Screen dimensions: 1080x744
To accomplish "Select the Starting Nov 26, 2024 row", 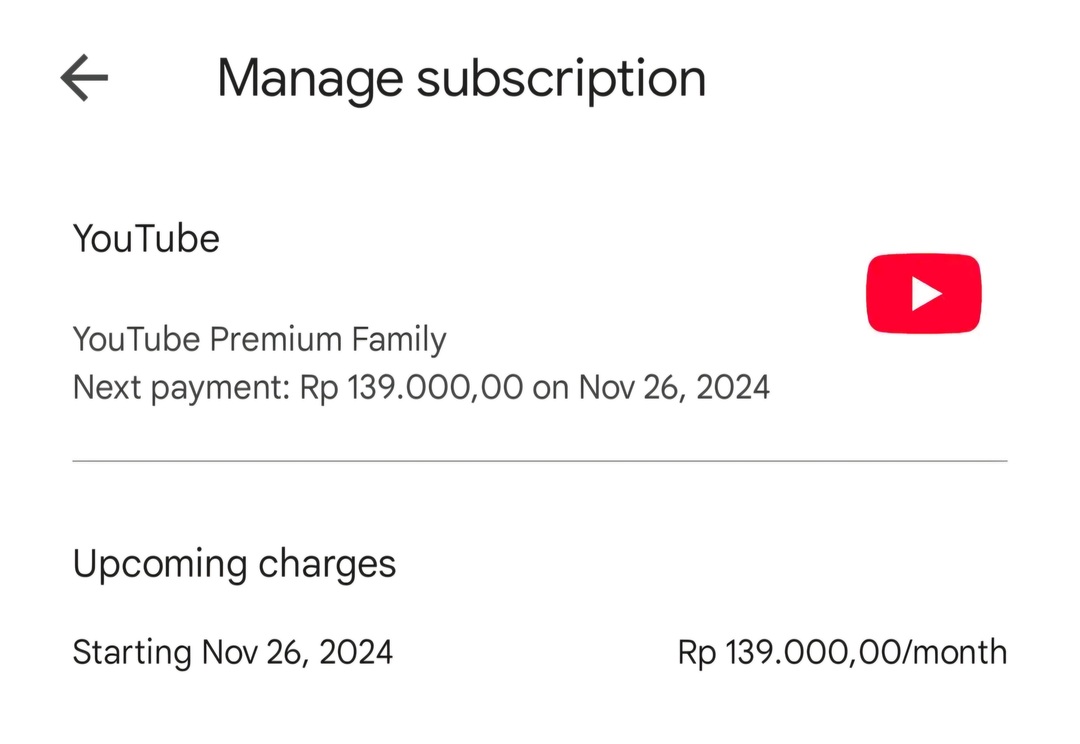I will [233, 653].
